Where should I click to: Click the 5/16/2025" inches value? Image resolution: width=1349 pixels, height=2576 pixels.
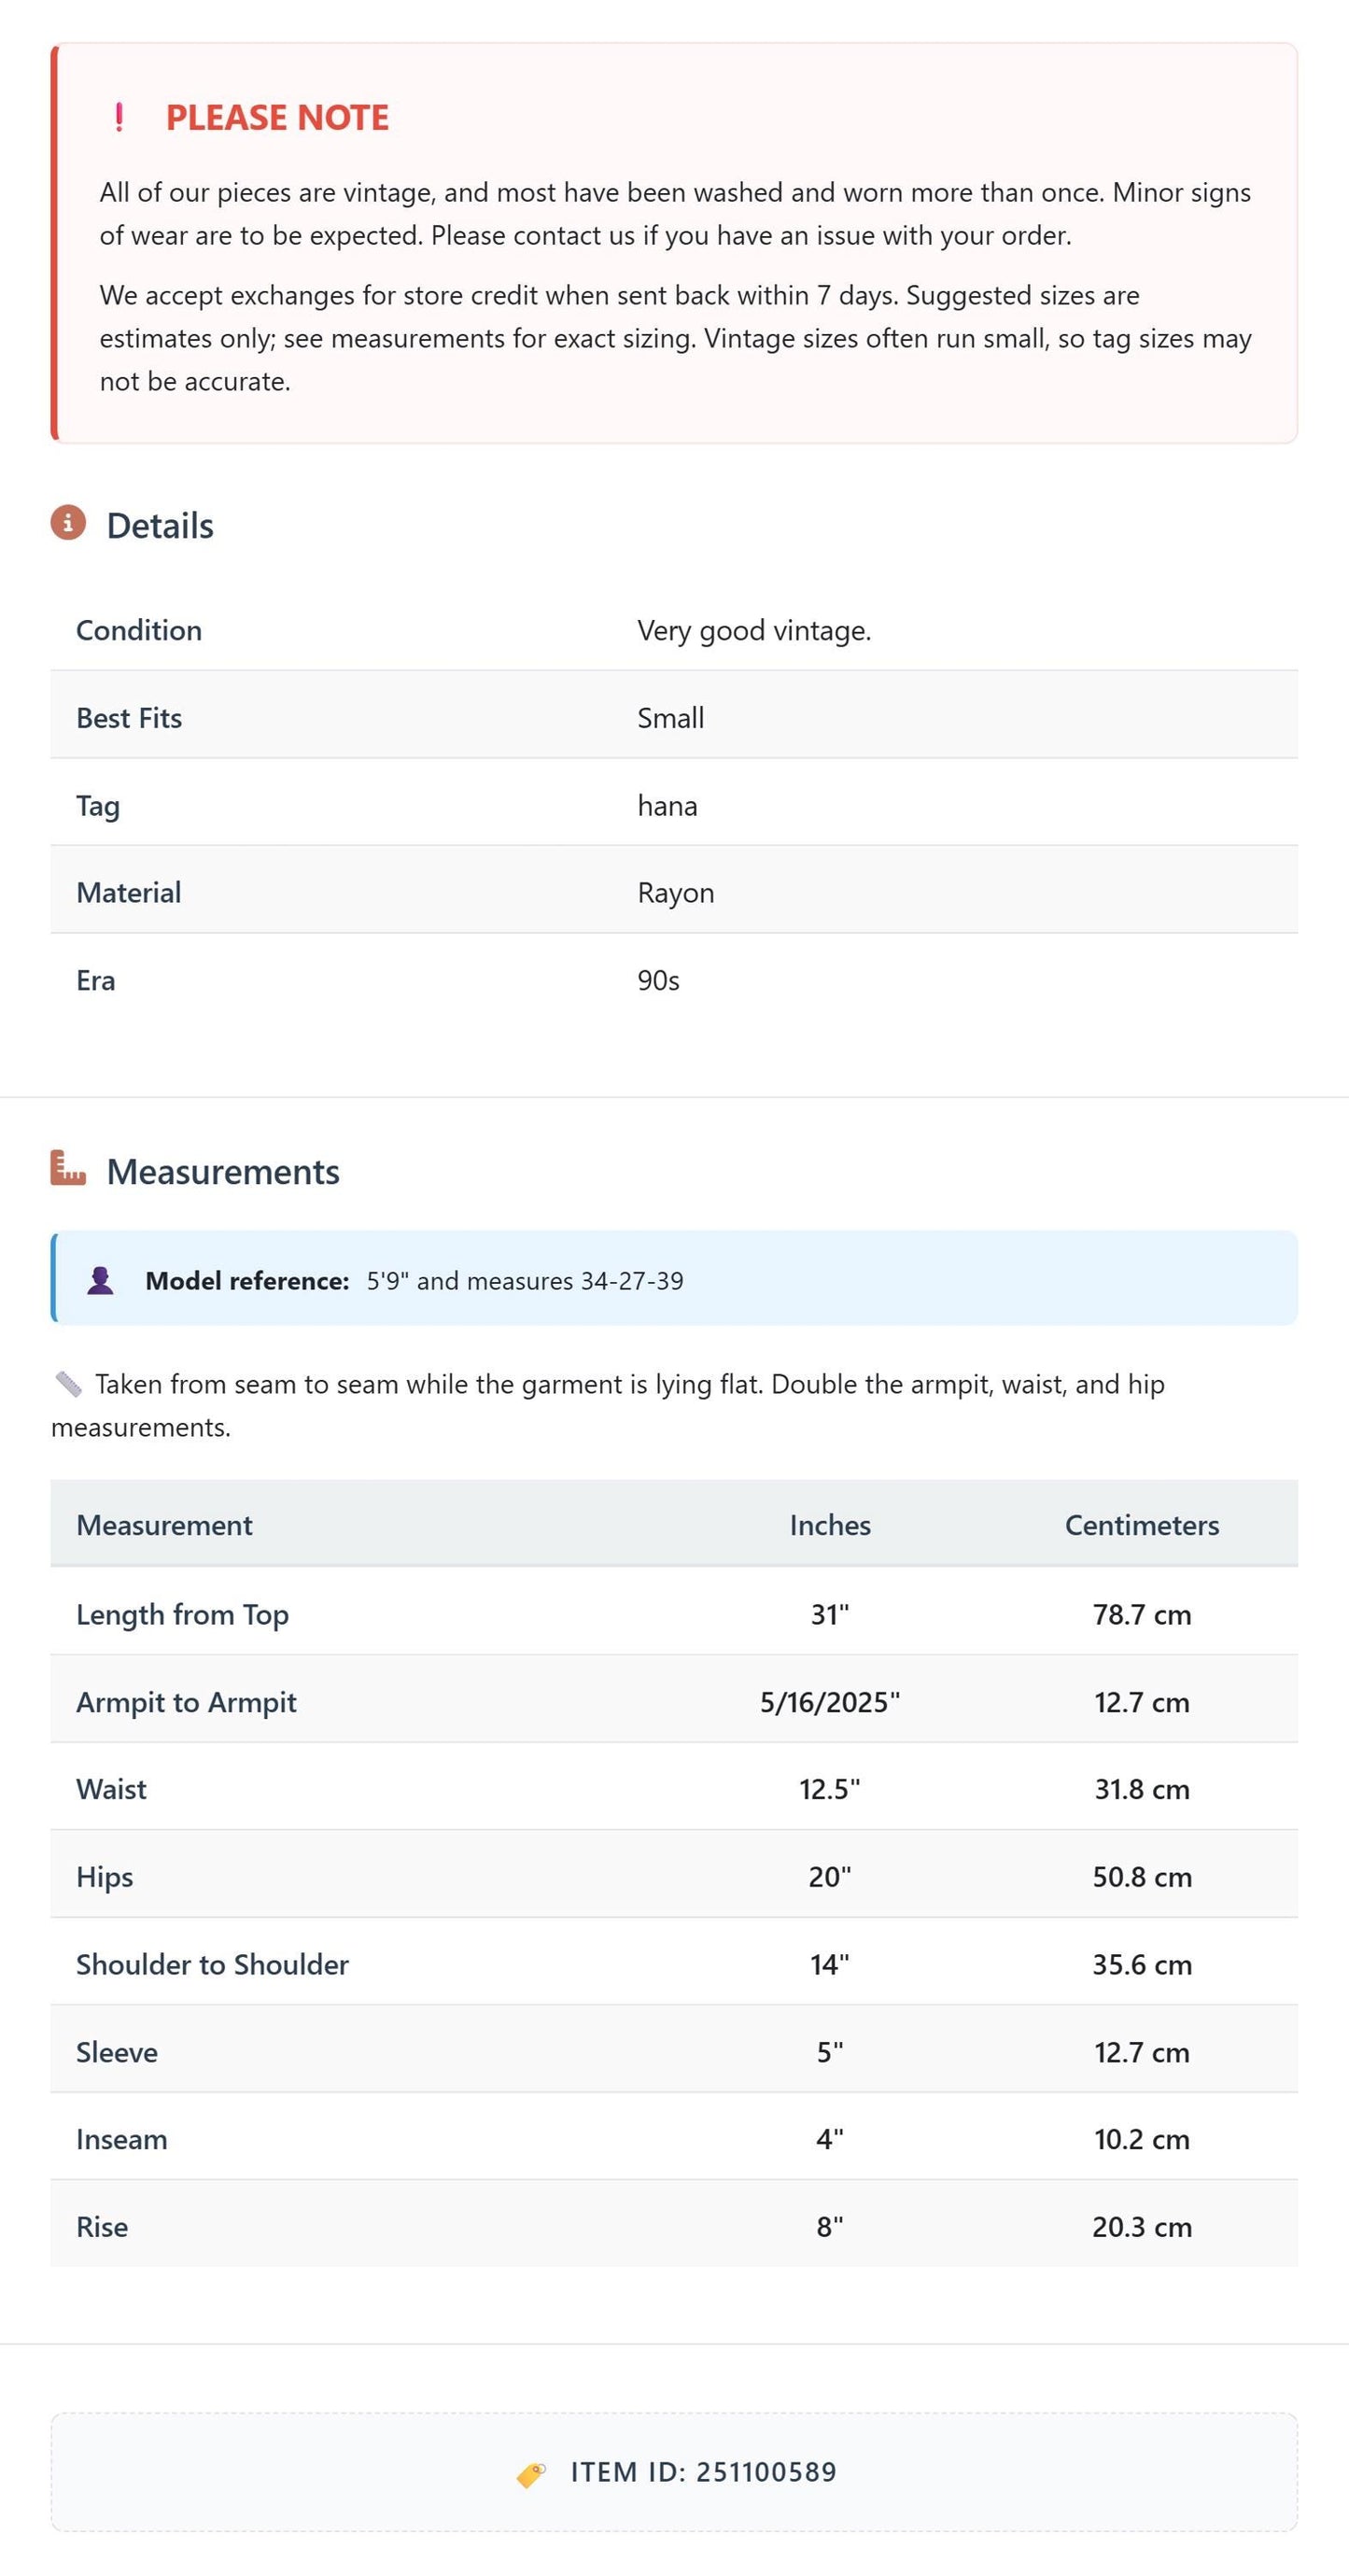[830, 1702]
